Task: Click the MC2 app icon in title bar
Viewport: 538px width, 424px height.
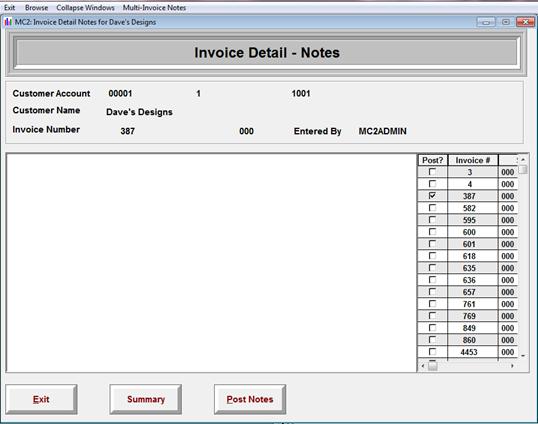Action: [x=8, y=22]
